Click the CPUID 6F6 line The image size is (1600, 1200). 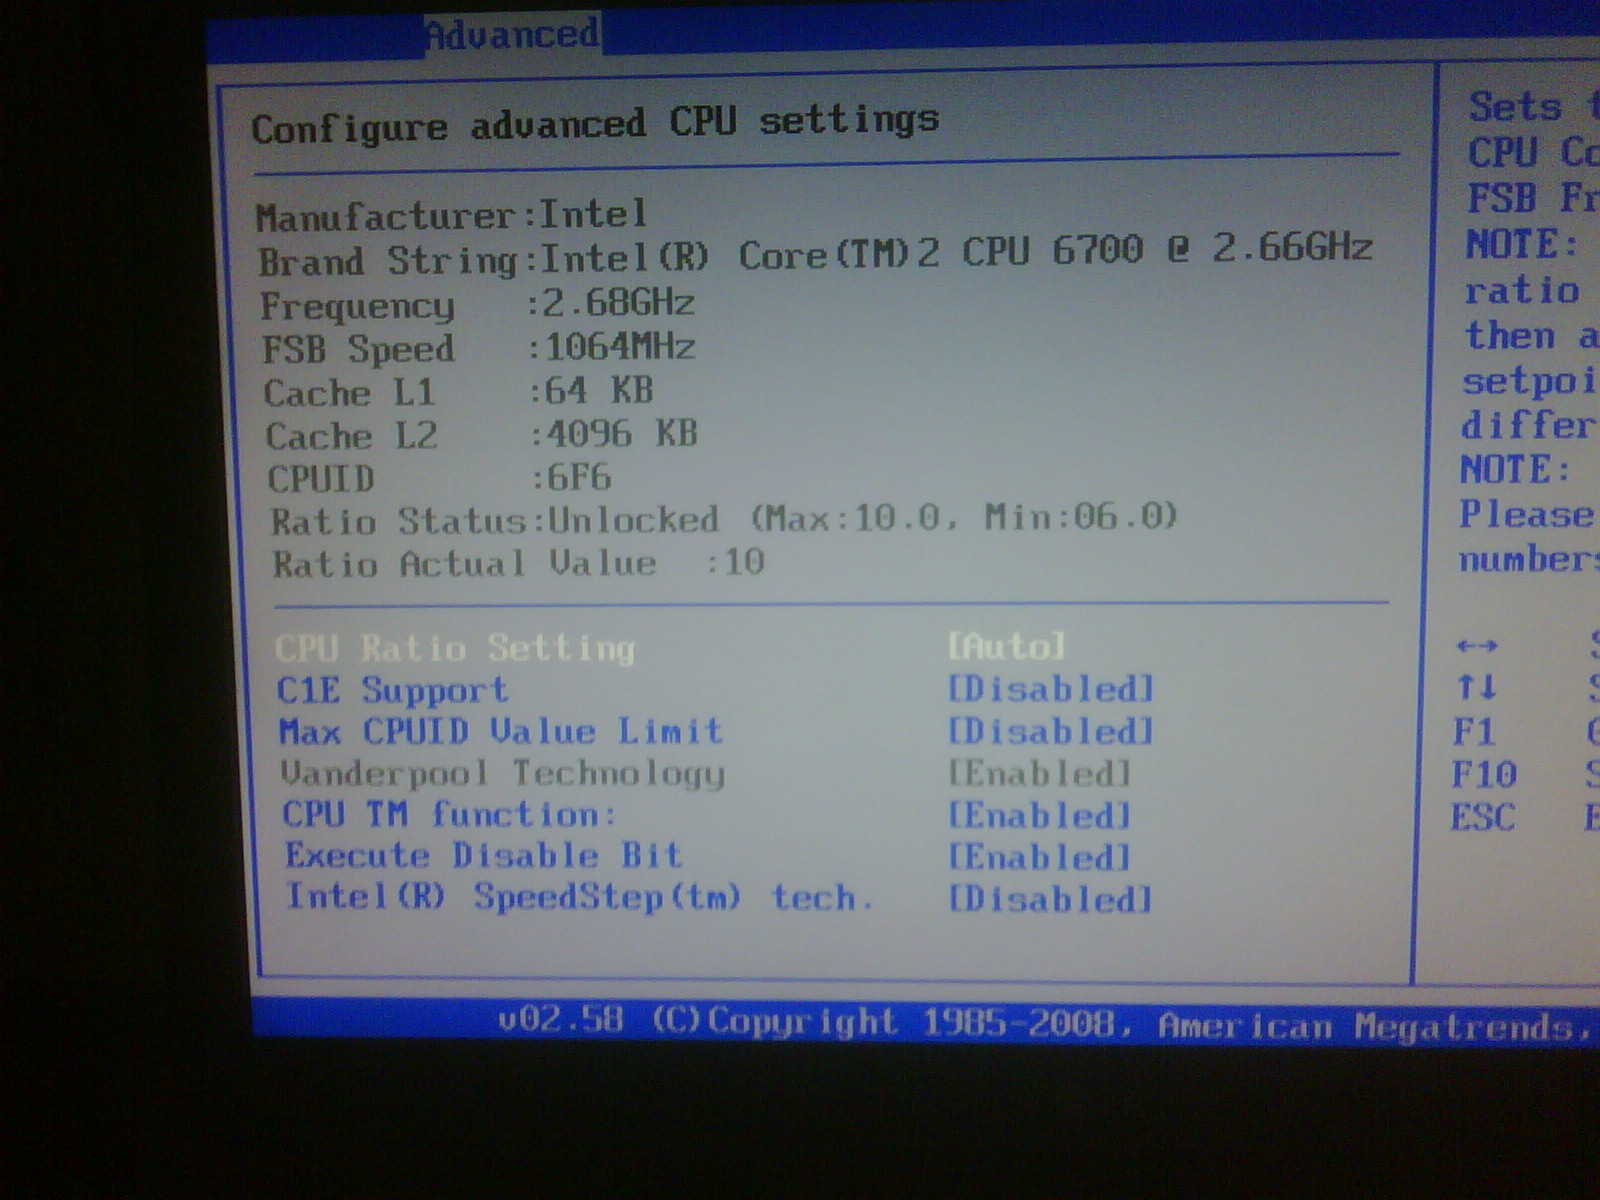click(x=440, y=478)
